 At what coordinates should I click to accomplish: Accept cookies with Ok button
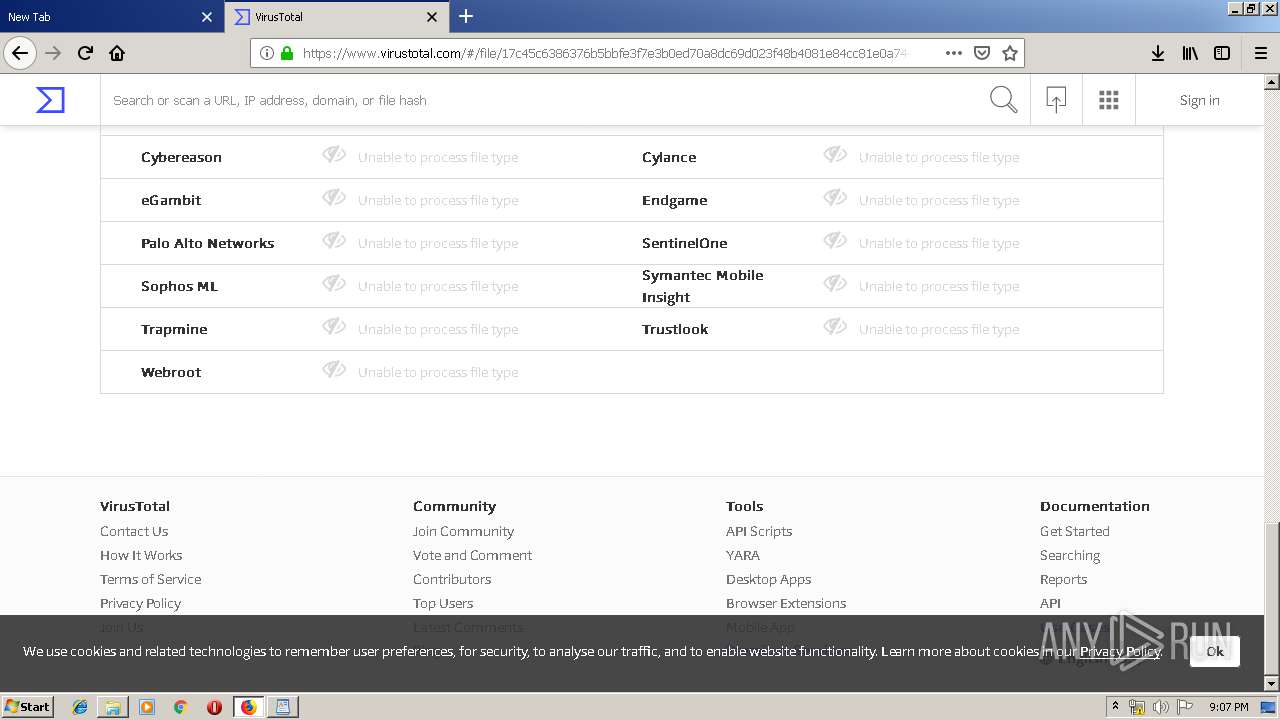point(1215,651)
